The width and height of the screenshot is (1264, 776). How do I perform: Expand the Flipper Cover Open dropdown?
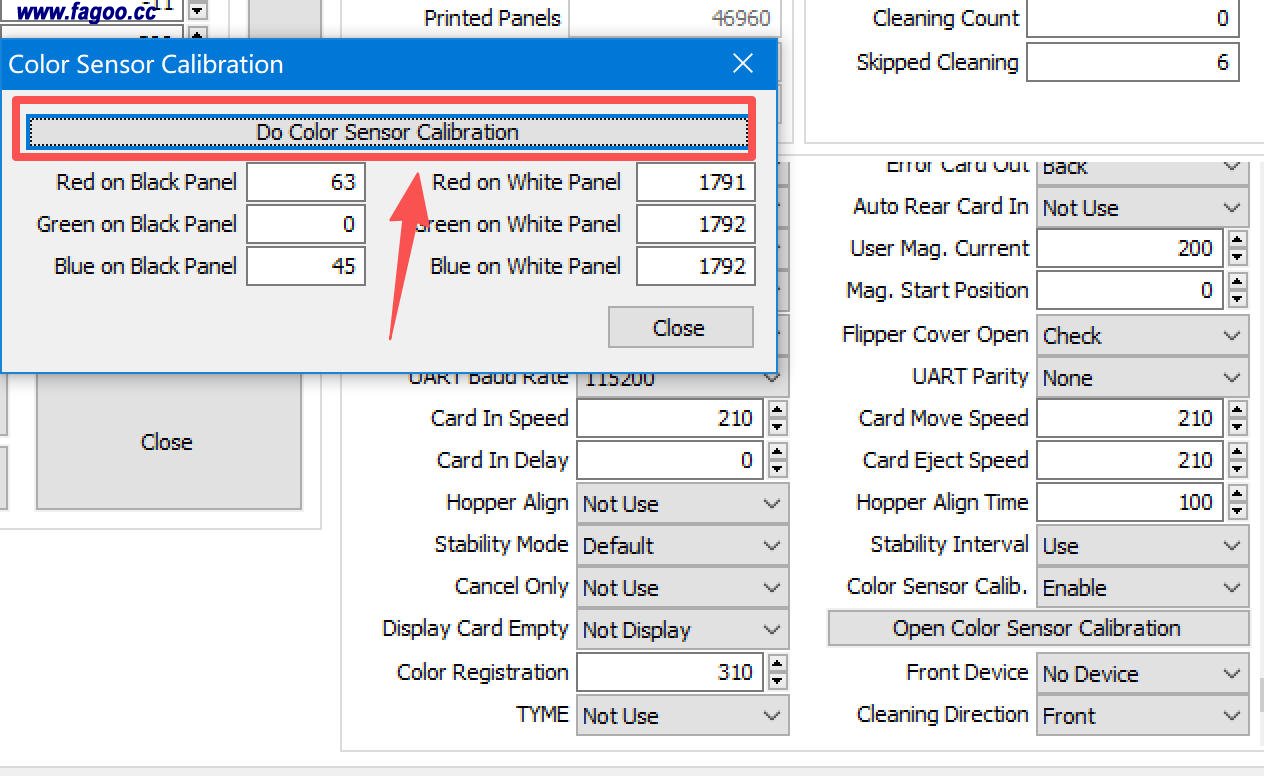[x=1142, y=336]
